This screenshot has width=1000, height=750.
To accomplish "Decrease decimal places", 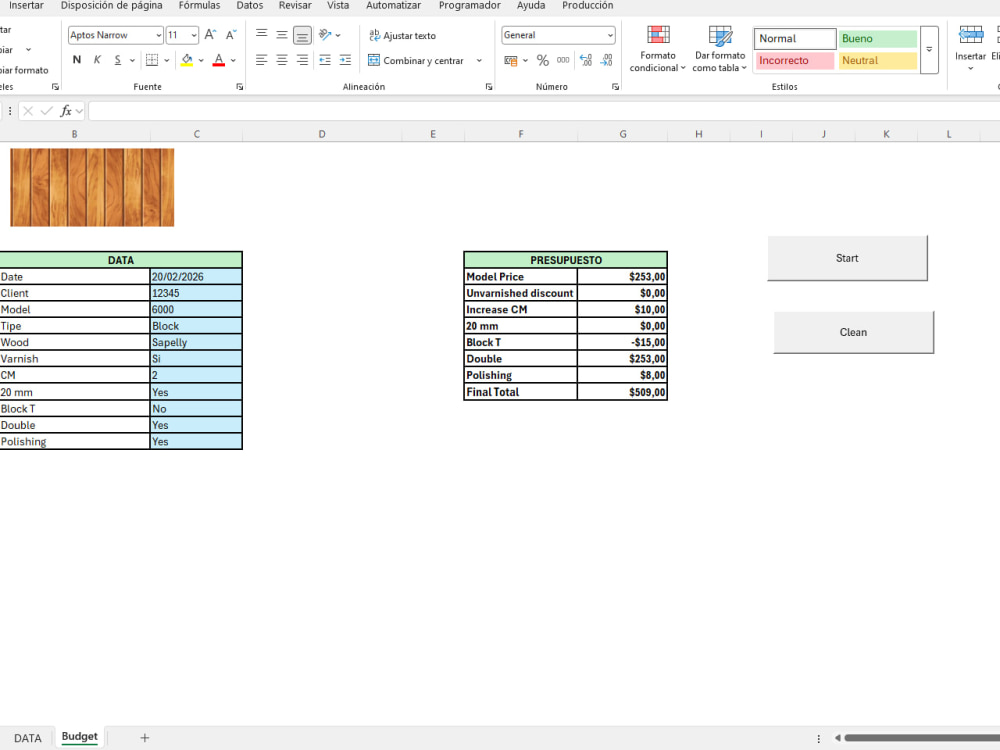I will [607, 61].
